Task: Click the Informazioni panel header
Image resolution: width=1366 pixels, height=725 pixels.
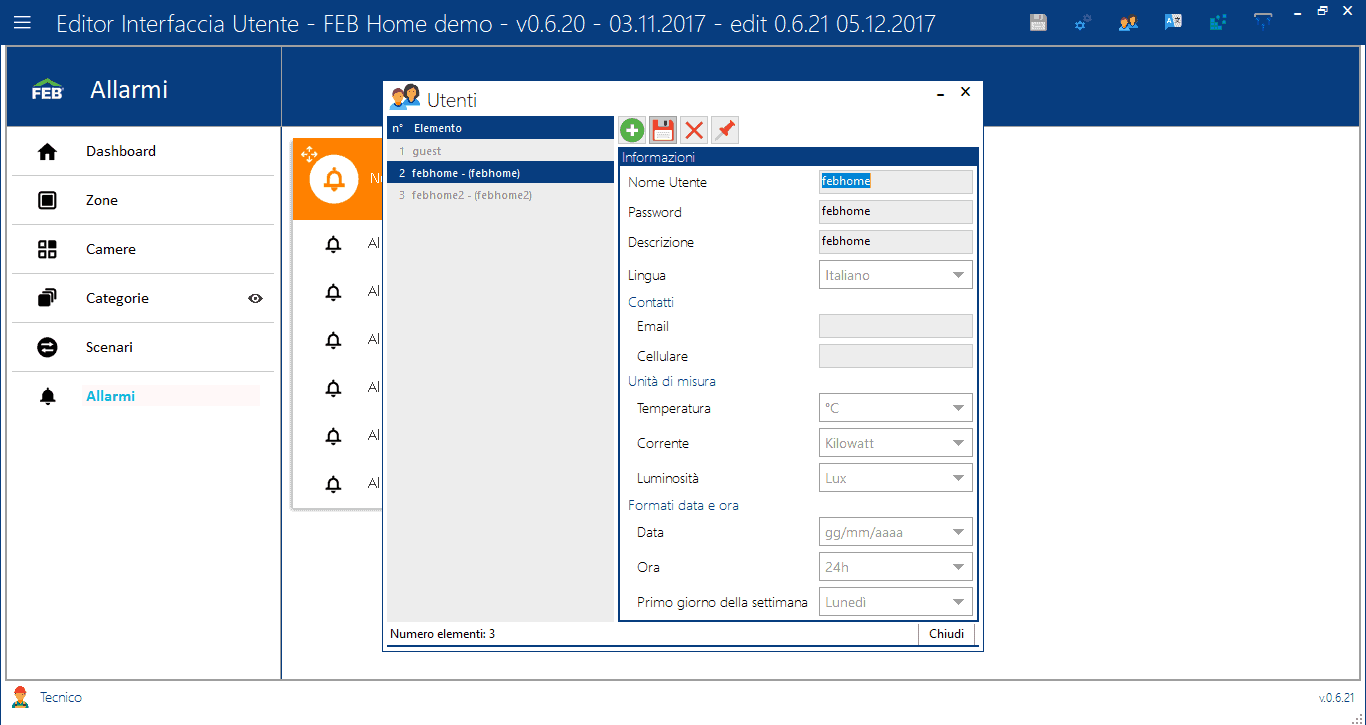Action: [798, 157]
